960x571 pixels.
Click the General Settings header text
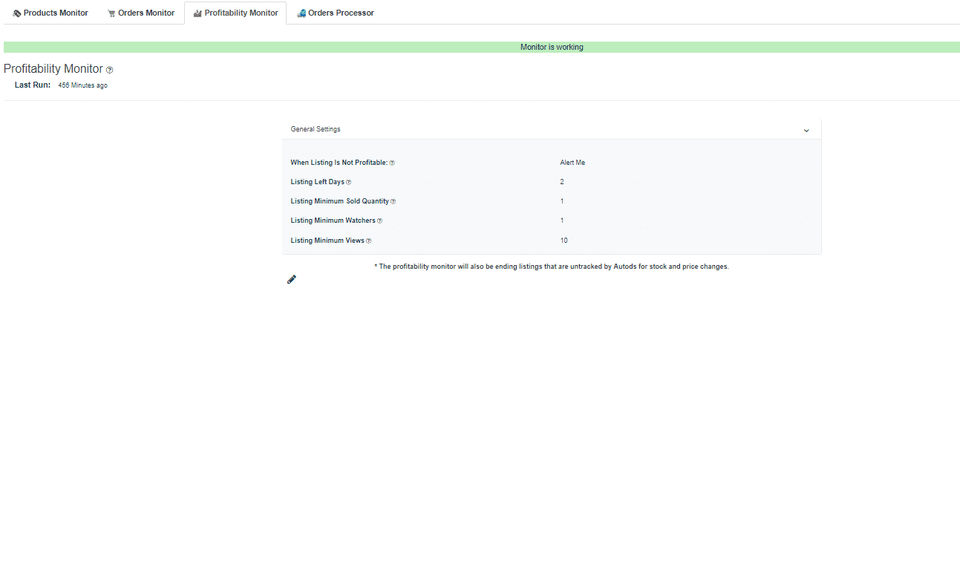(x=315, y=129)
